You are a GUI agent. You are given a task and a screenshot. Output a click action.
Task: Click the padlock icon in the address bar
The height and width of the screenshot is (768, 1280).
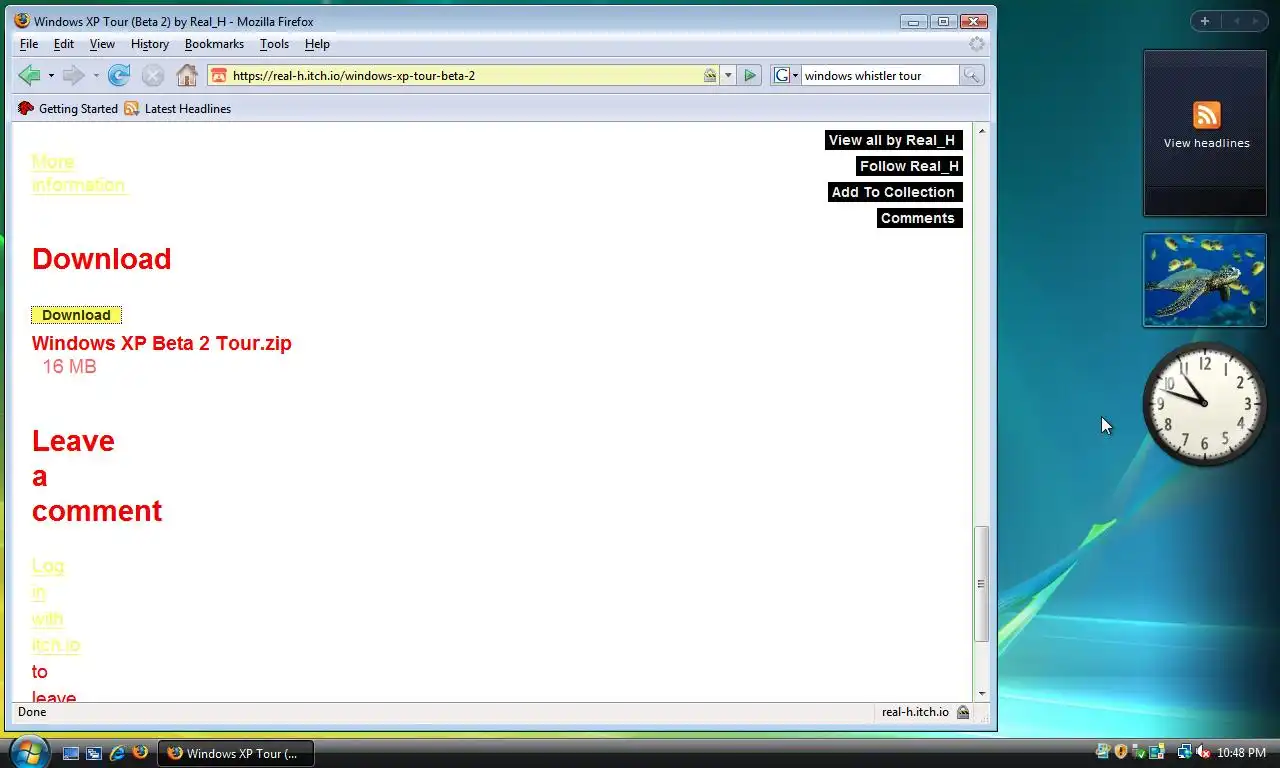710,75
